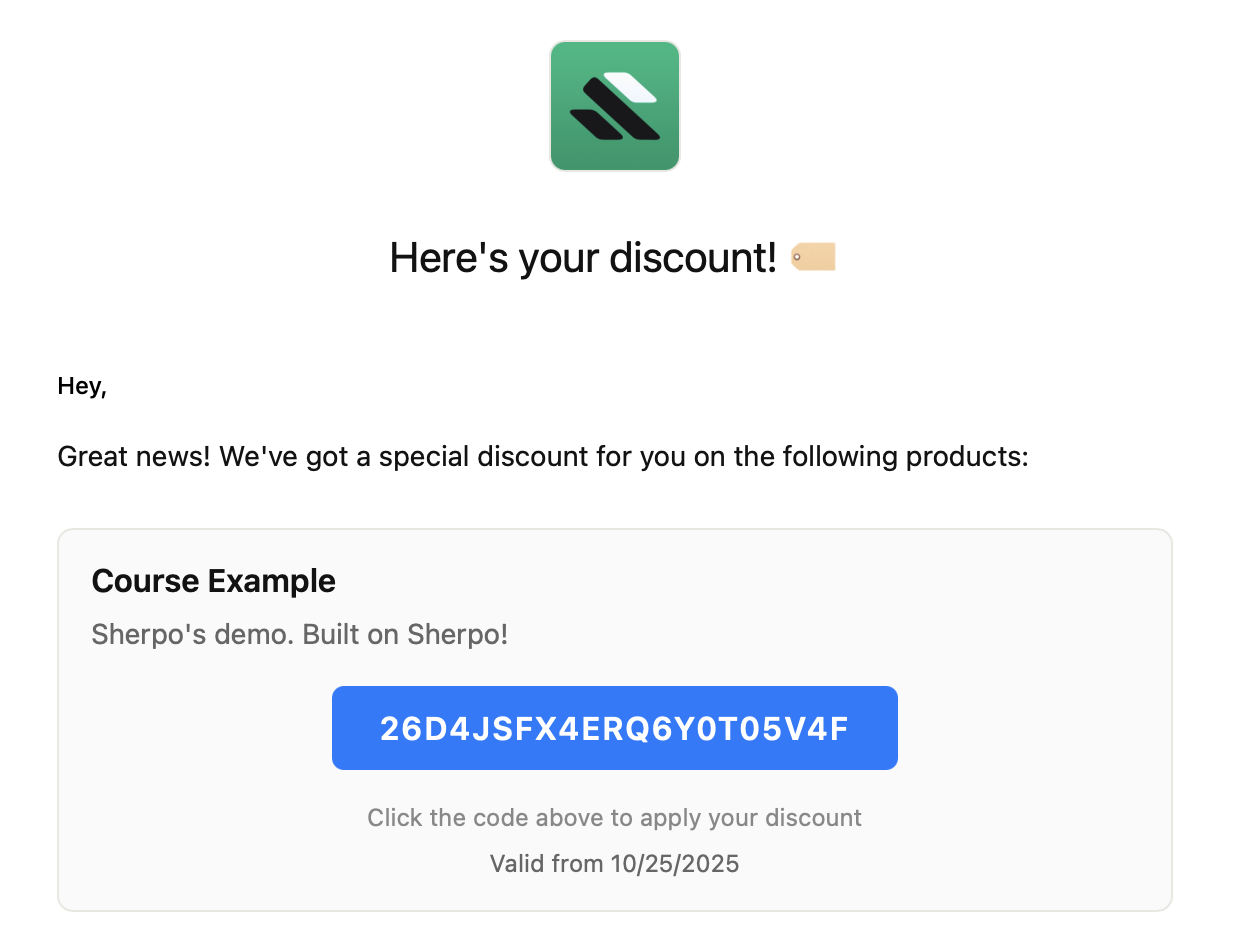Select the green app icon at the top

[614, 105]
